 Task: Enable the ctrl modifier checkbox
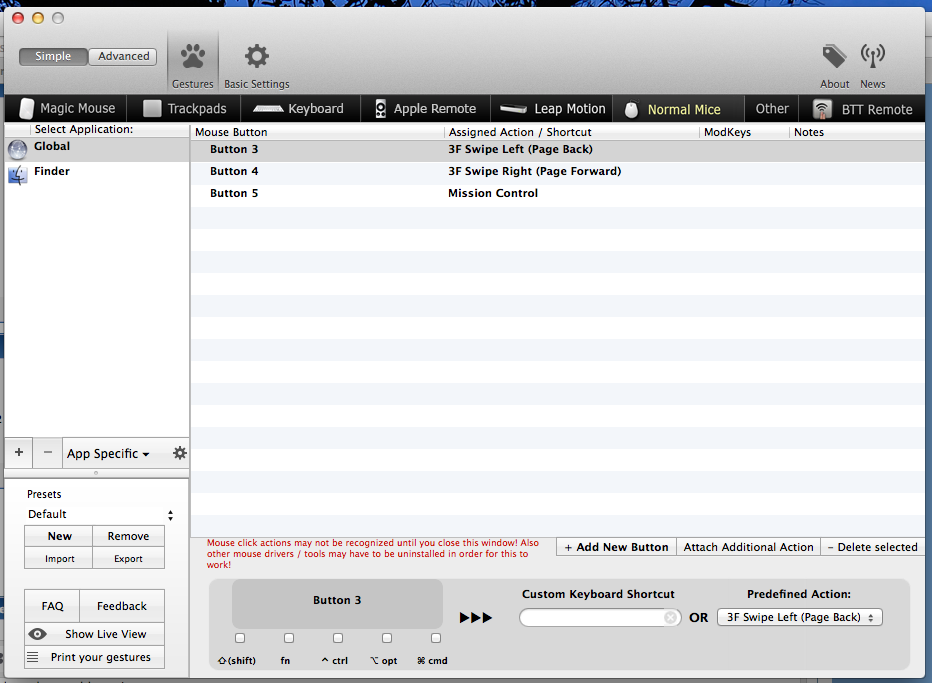[x=338, y=638]
